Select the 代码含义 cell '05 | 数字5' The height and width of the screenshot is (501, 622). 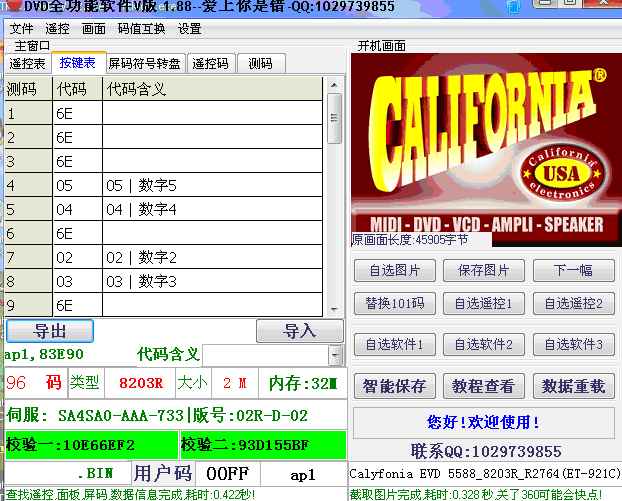(x=212, y=185)
